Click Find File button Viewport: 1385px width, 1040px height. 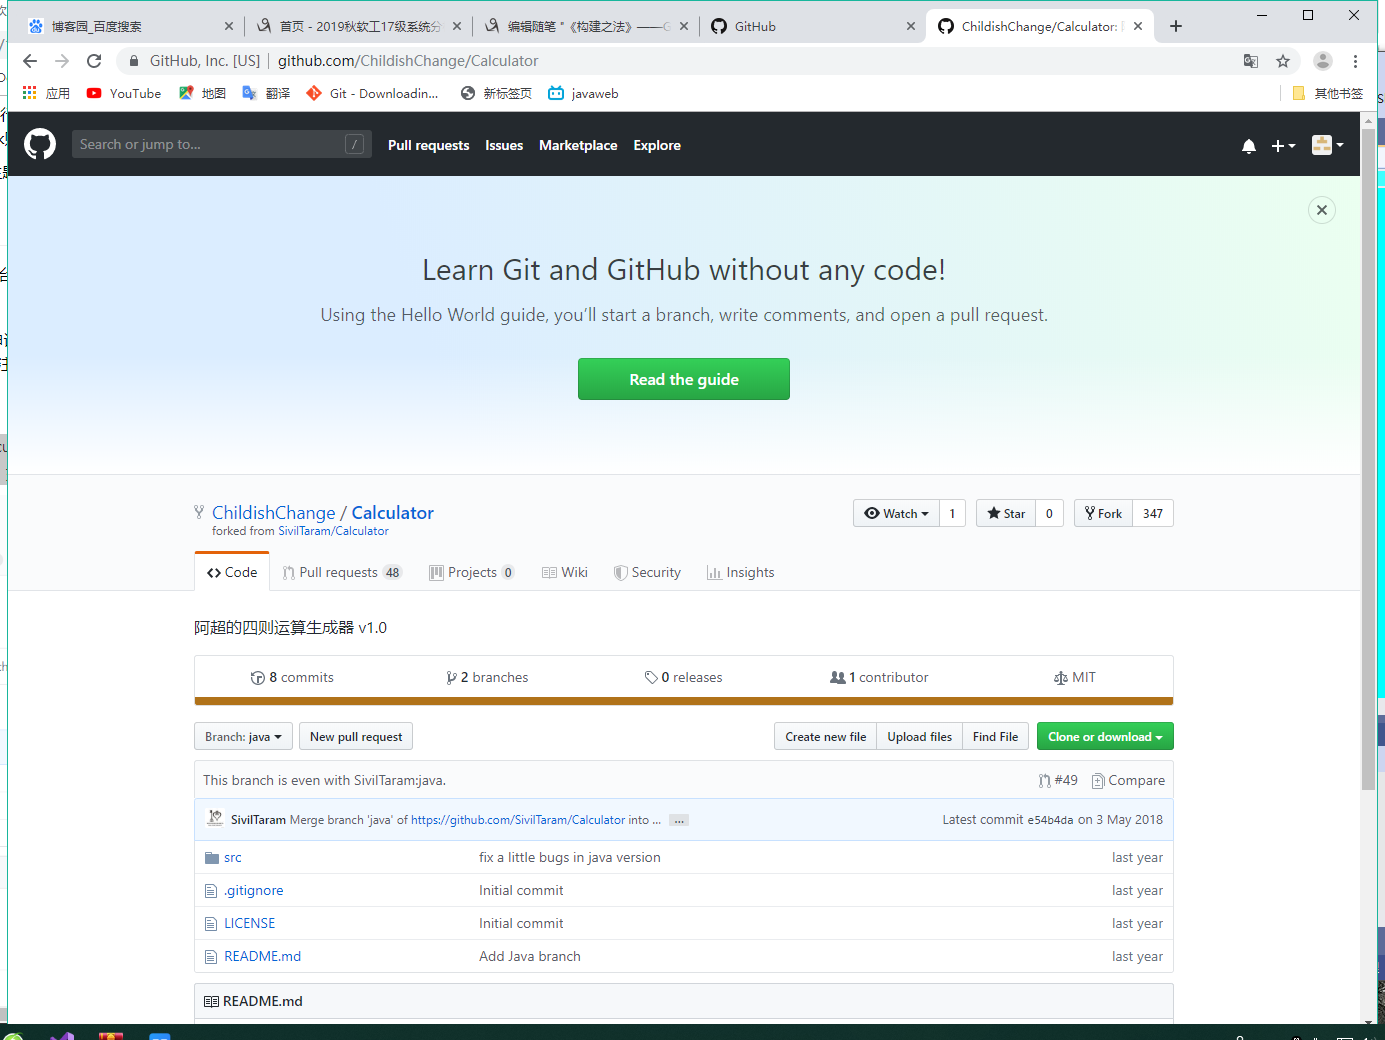[995, 736]
